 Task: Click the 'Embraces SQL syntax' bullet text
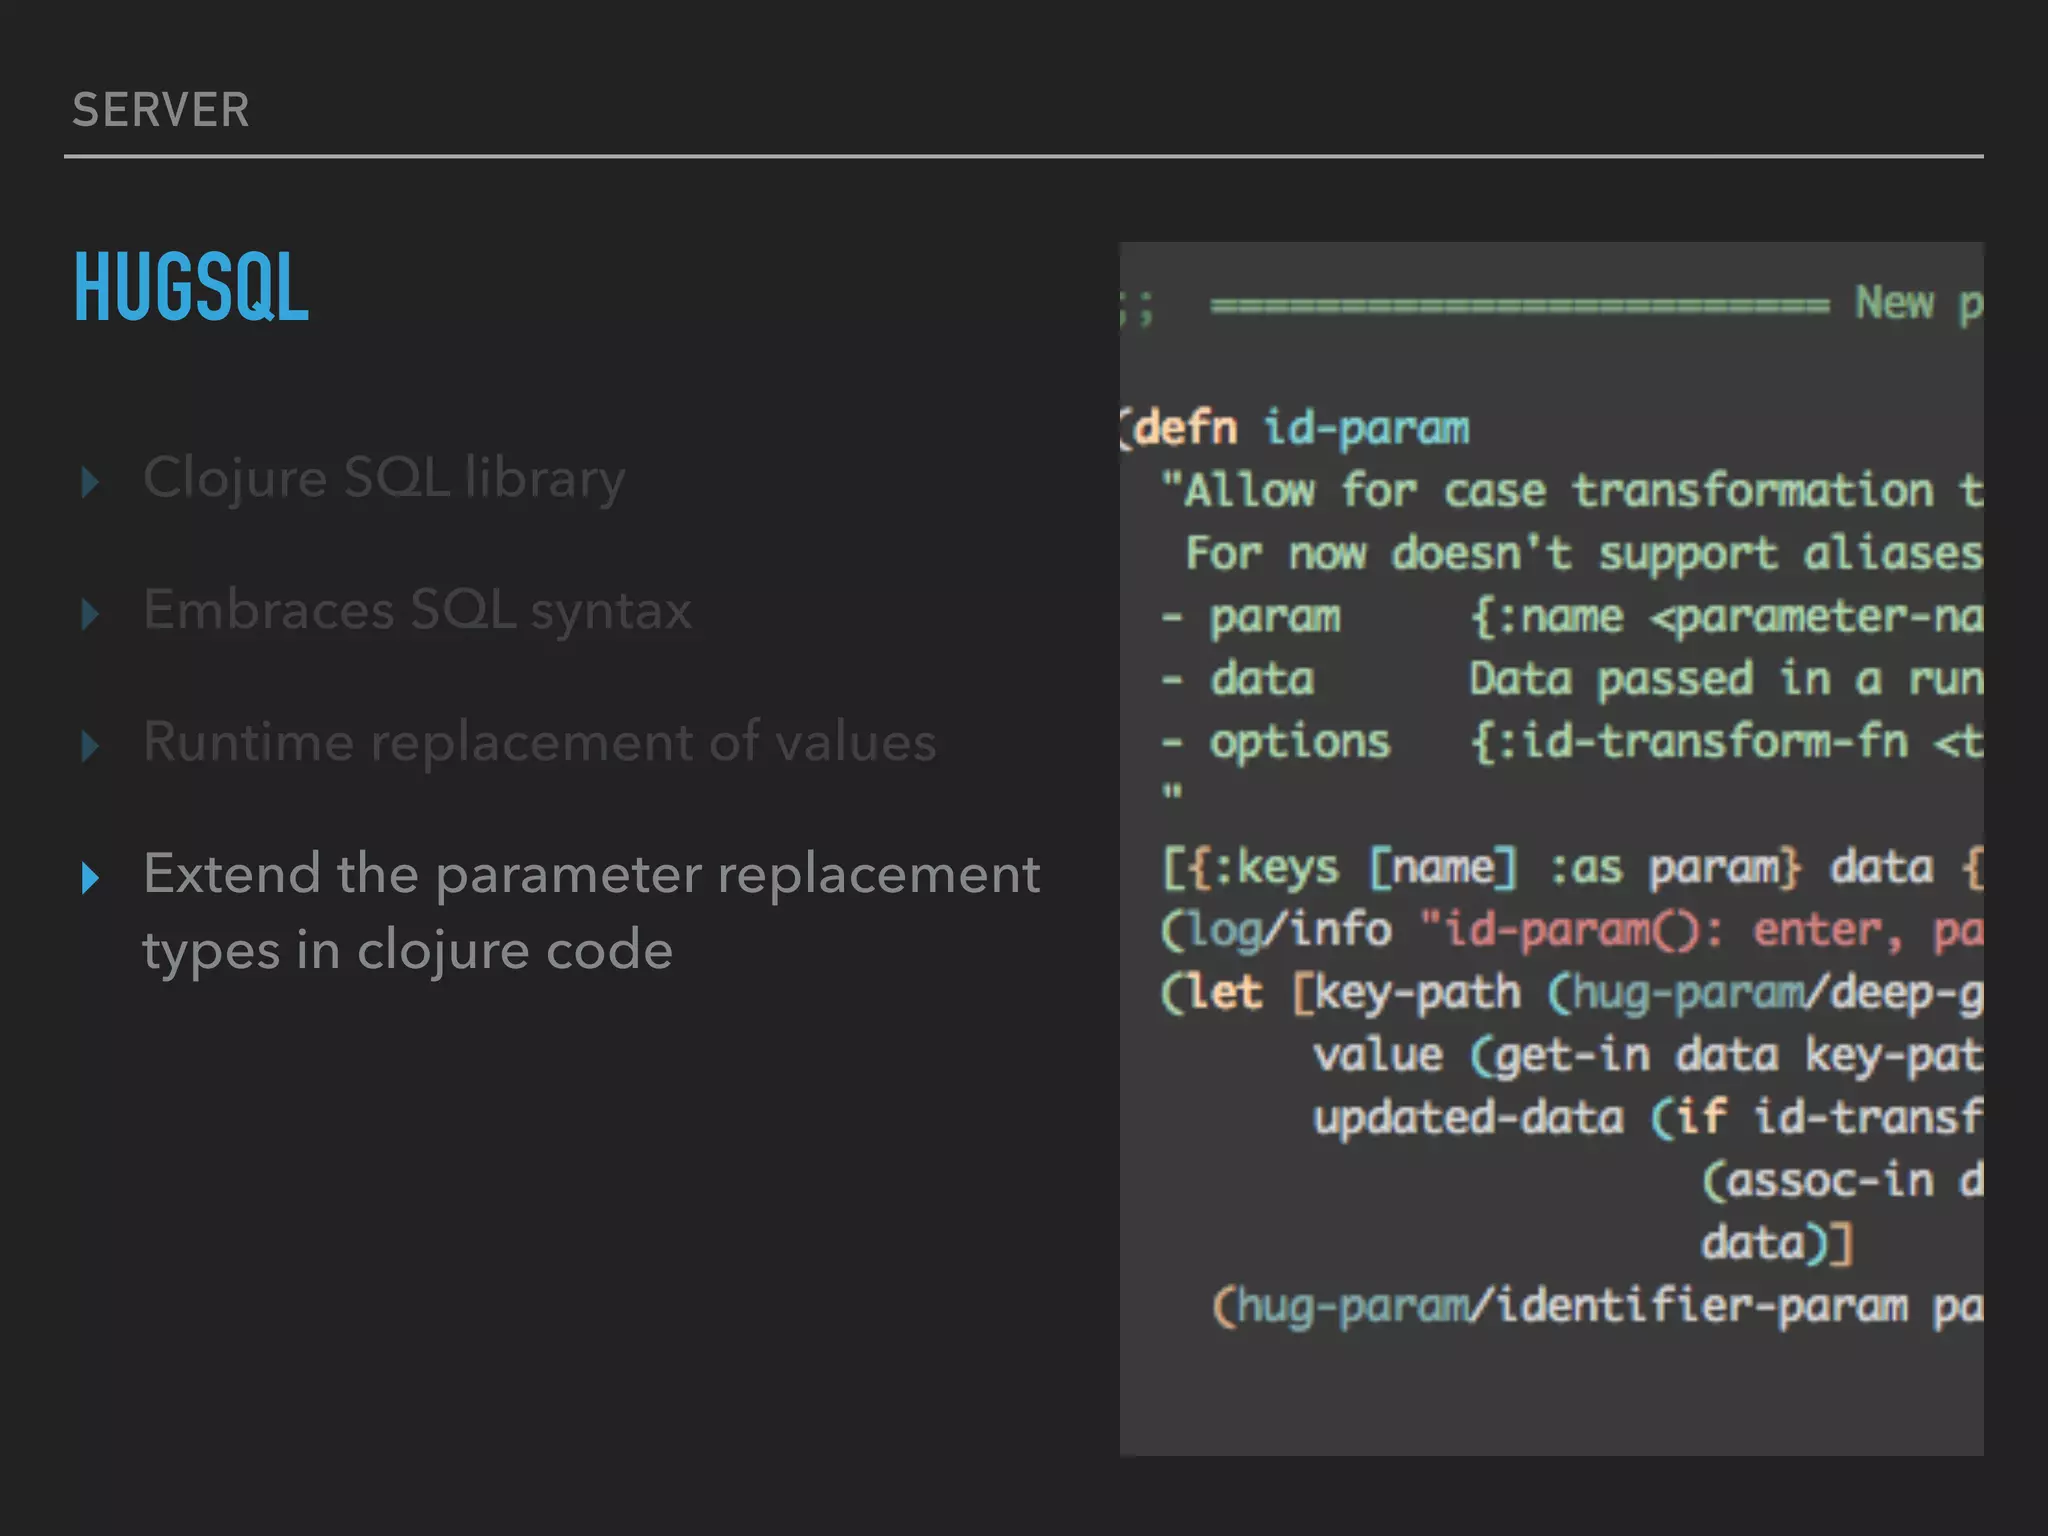417,611
